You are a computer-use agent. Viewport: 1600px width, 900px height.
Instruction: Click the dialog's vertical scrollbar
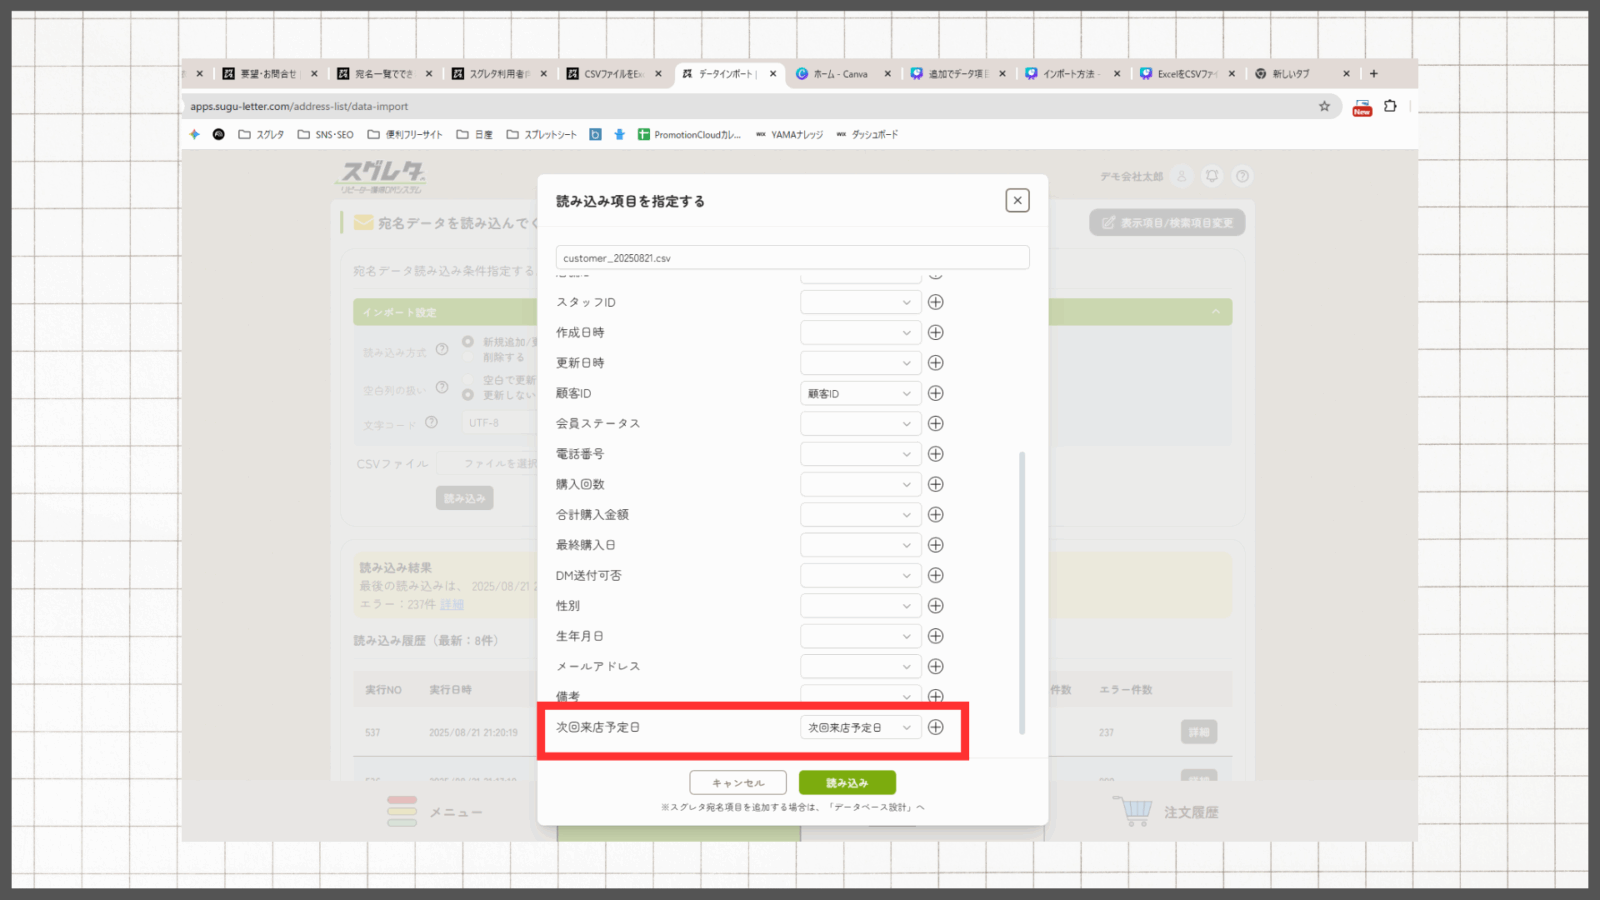coord(1021,590)
